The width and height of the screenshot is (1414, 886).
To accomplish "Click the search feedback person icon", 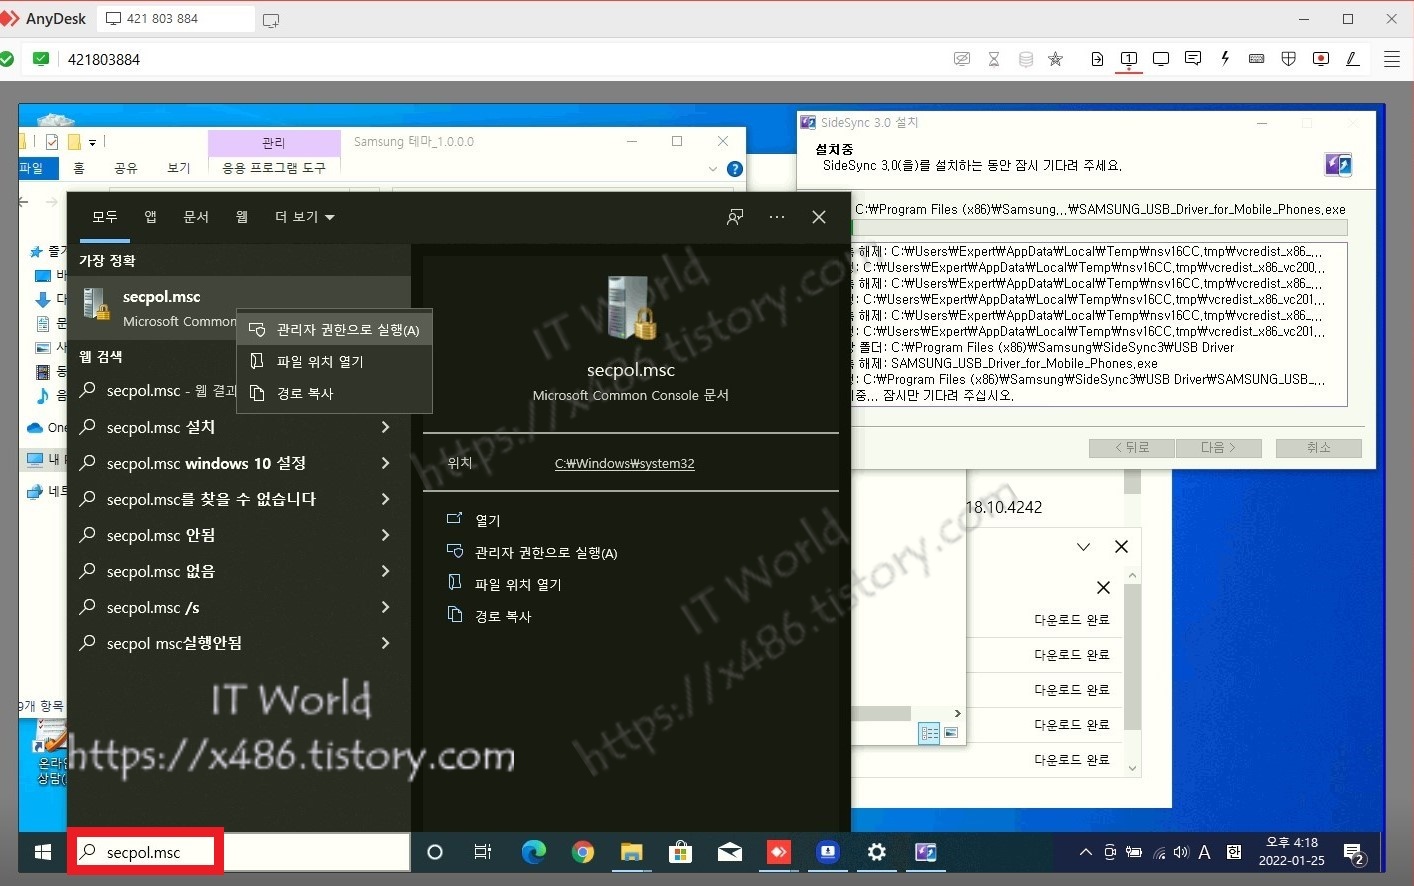I will coord(735,217).
